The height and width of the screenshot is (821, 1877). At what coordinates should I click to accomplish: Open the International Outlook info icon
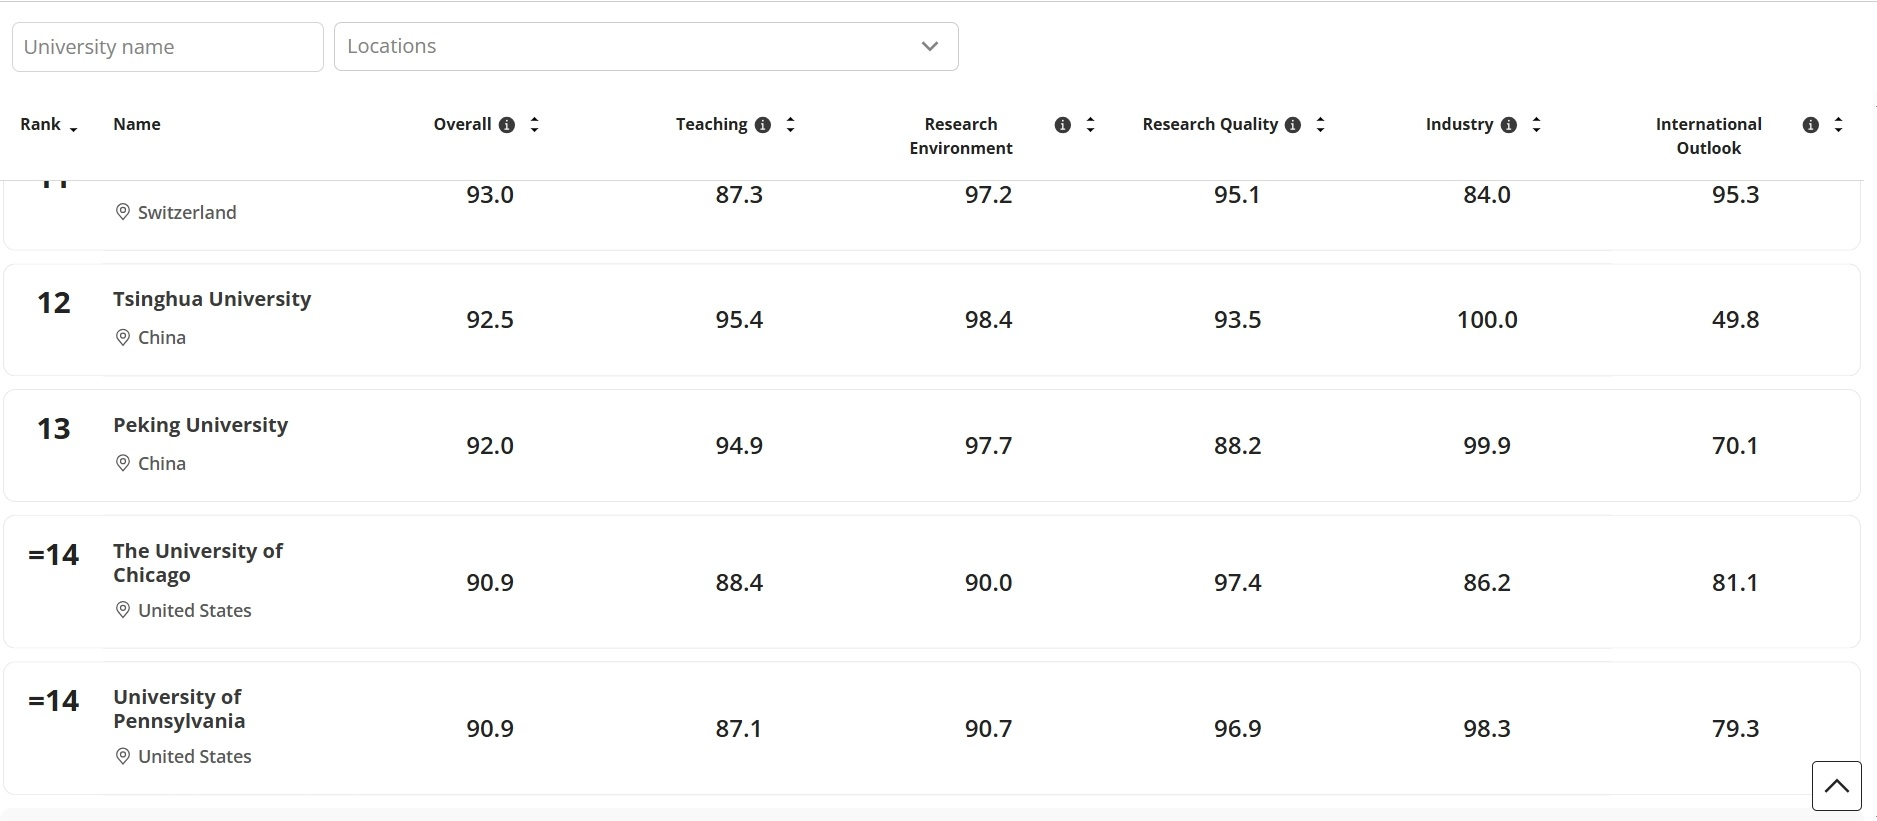pyautogui.click(x=1811, y=125)
